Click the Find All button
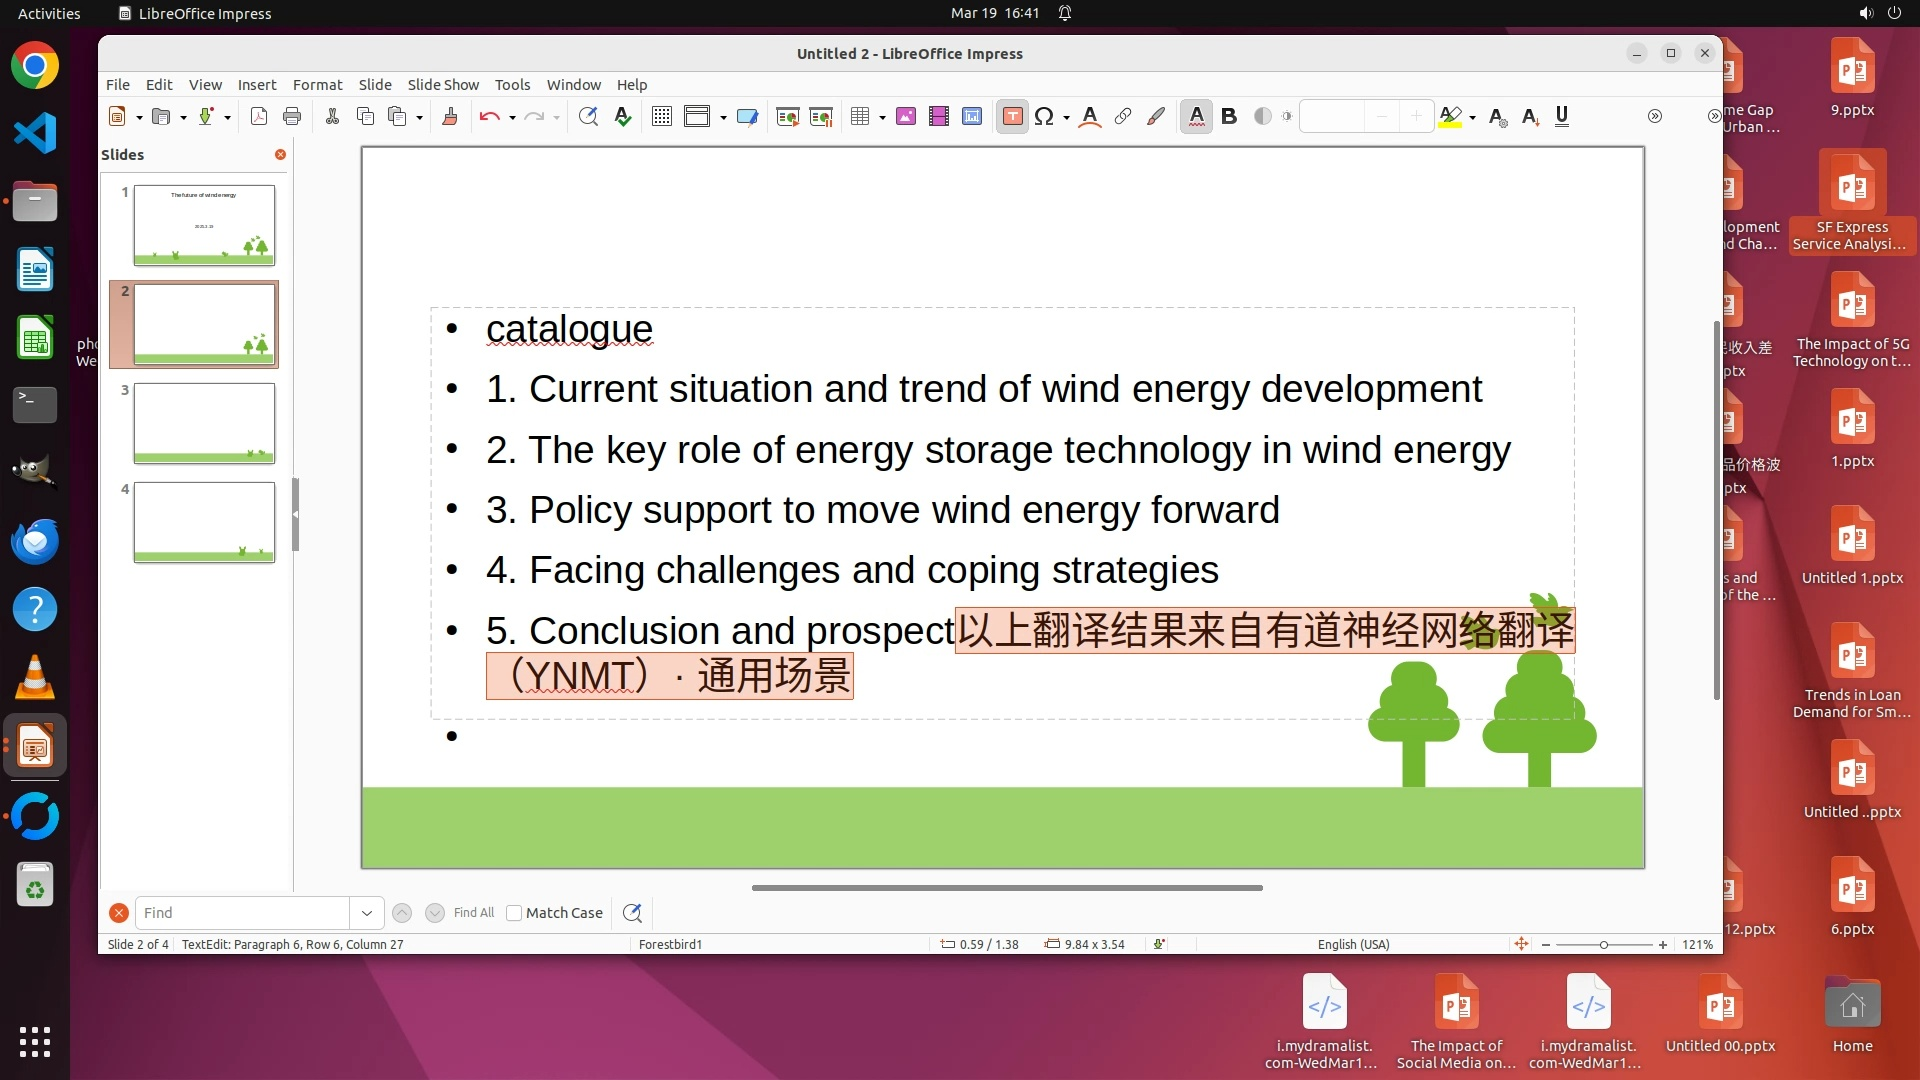The width and height of the screenshot is (1920, 1080). click(474, 913)
